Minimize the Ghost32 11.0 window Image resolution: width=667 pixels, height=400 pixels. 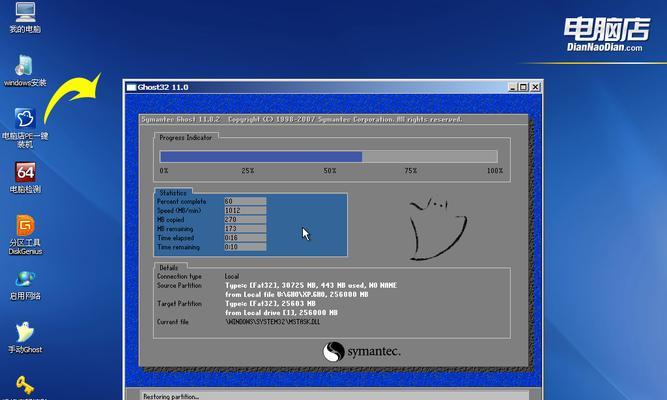click(513, 87)
